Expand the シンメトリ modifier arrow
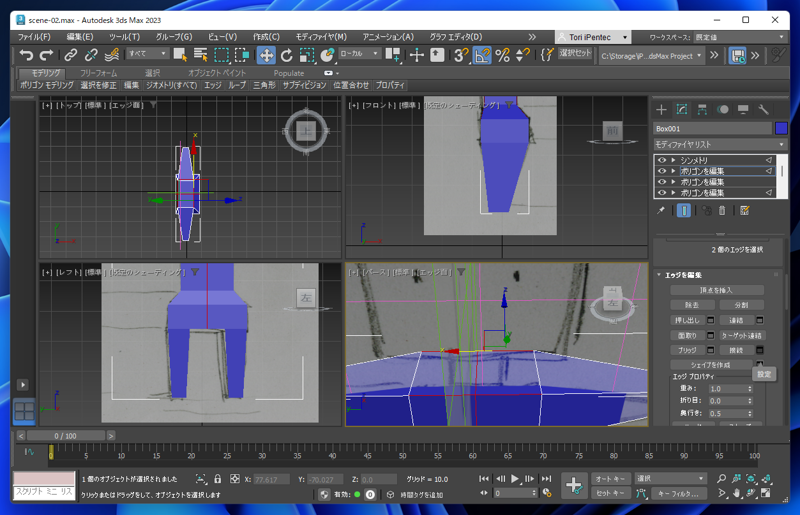Viewport: 800px width, 515px height. pos(673,160)
